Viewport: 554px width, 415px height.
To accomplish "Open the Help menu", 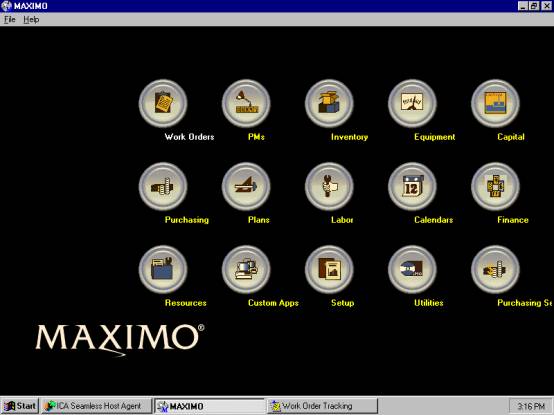I will coord(31,19).
